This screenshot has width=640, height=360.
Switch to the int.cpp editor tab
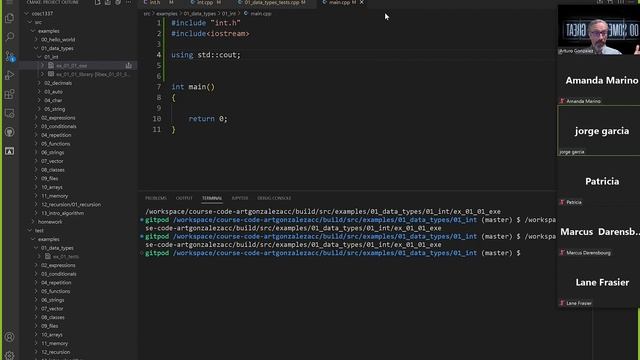(205, 2)
